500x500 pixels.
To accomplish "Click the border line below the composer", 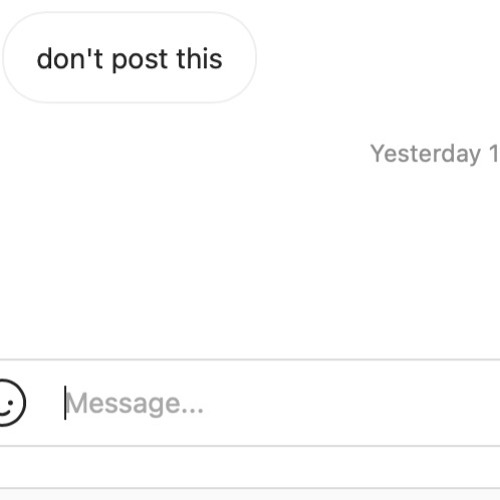I will (250, 446).
